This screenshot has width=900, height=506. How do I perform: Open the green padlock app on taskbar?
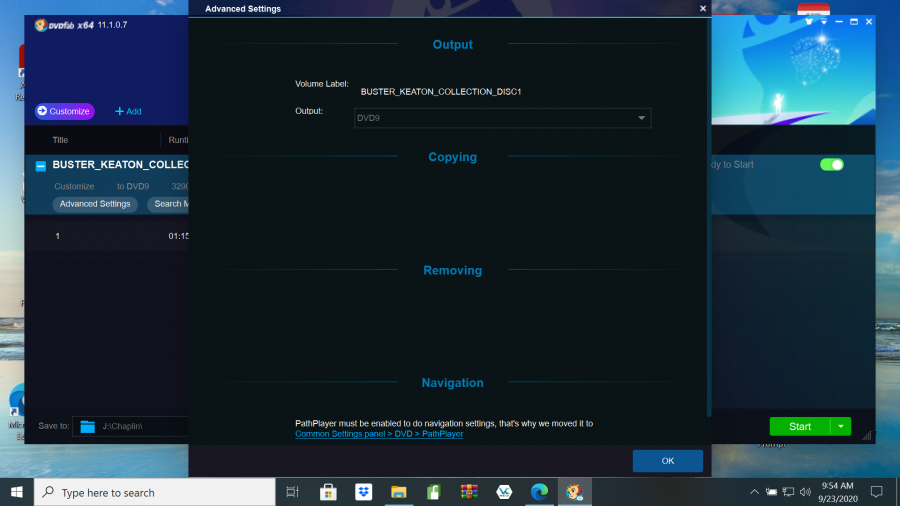[x=434, y=492]
